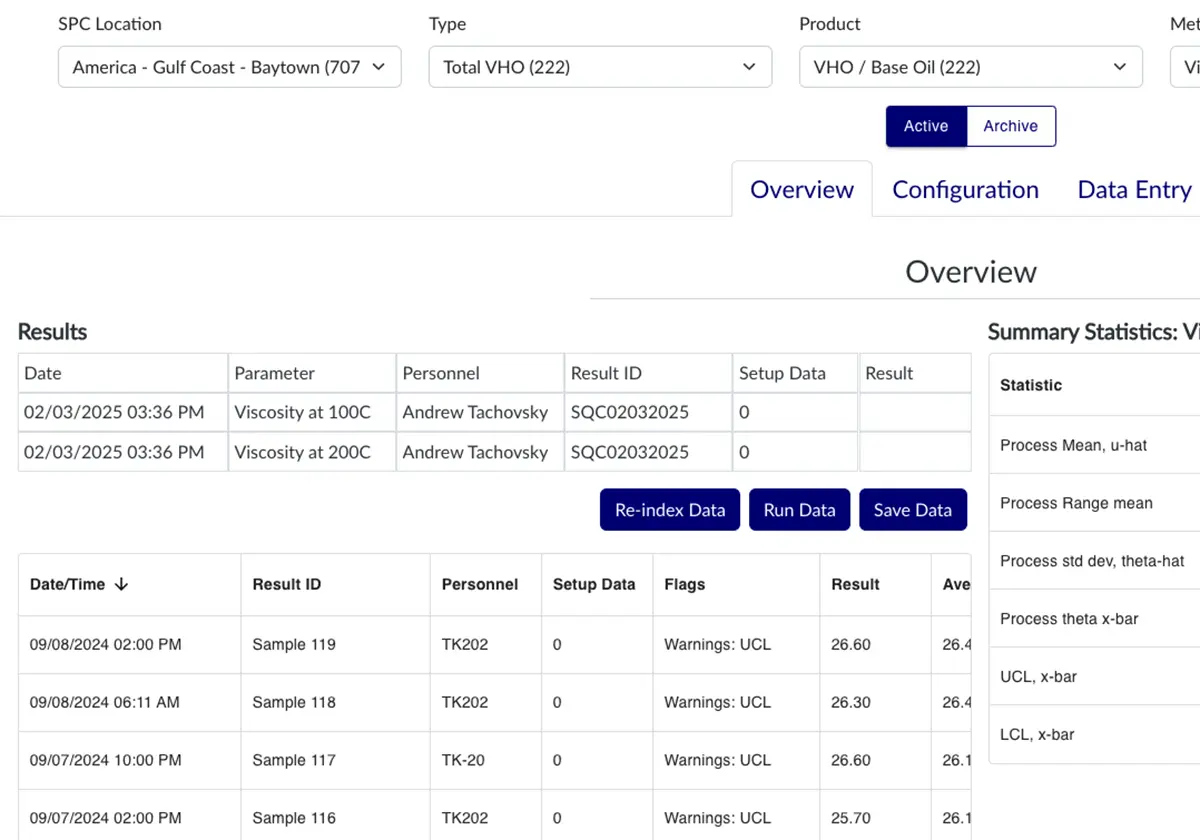The image size is (1200, 840).
Task: Open the SPC Location dropdown
Action: pyautogui.click(x=230, y=67)
